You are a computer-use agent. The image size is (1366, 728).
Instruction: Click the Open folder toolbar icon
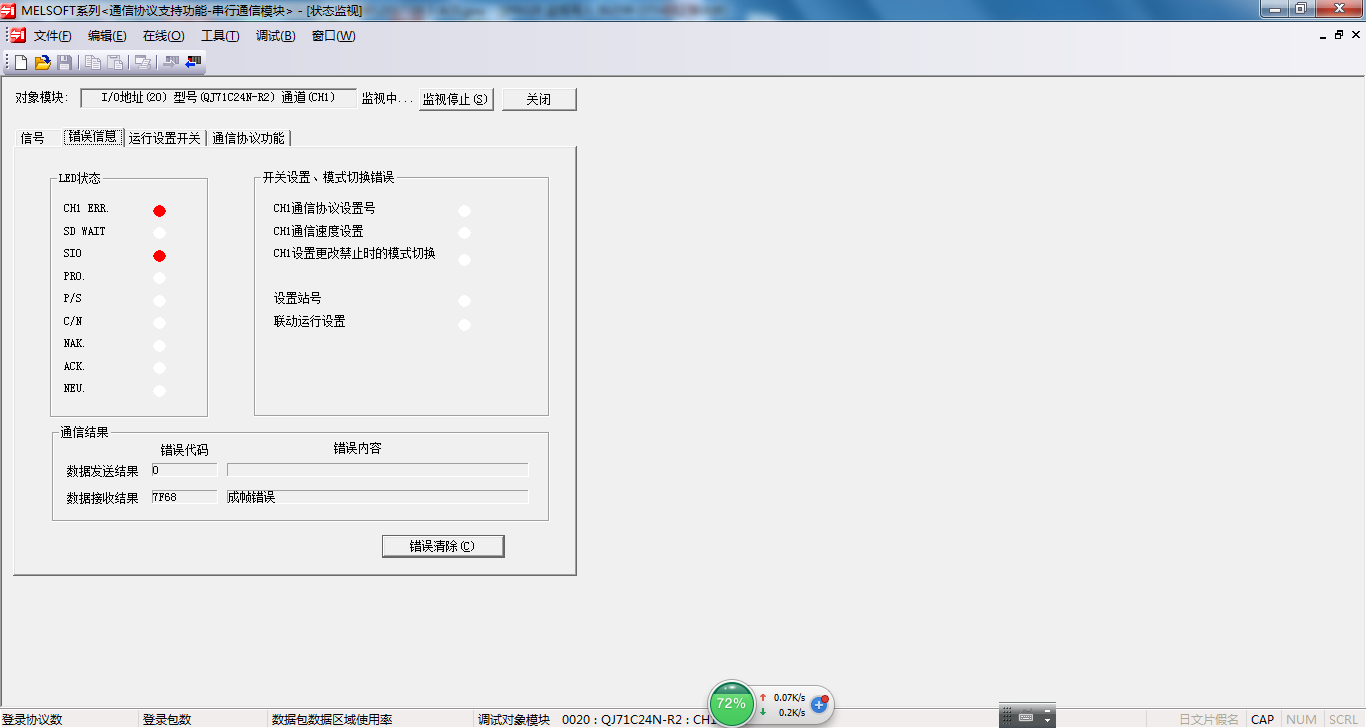coord(43,62)
